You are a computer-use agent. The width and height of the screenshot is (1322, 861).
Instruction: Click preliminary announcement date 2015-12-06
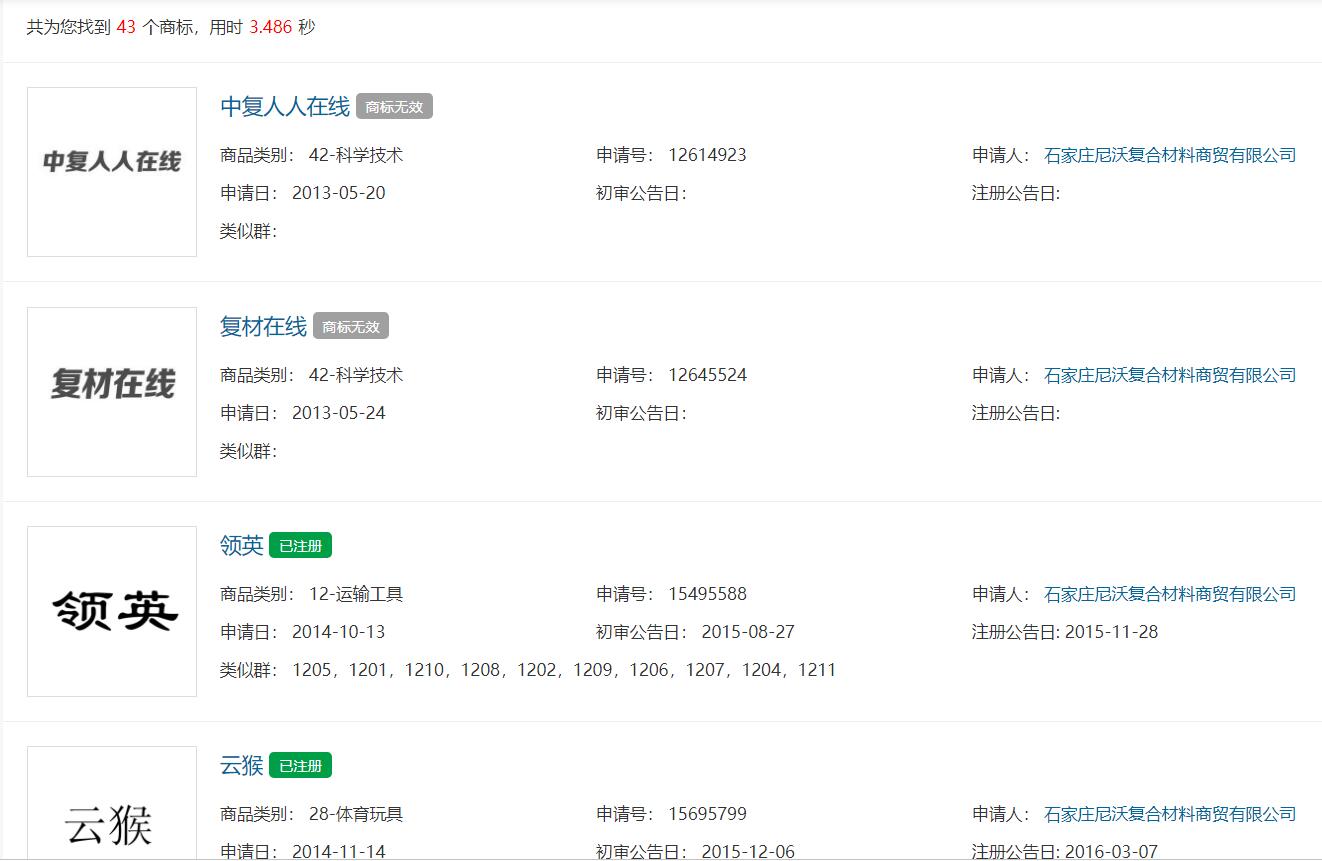point(748,852)
